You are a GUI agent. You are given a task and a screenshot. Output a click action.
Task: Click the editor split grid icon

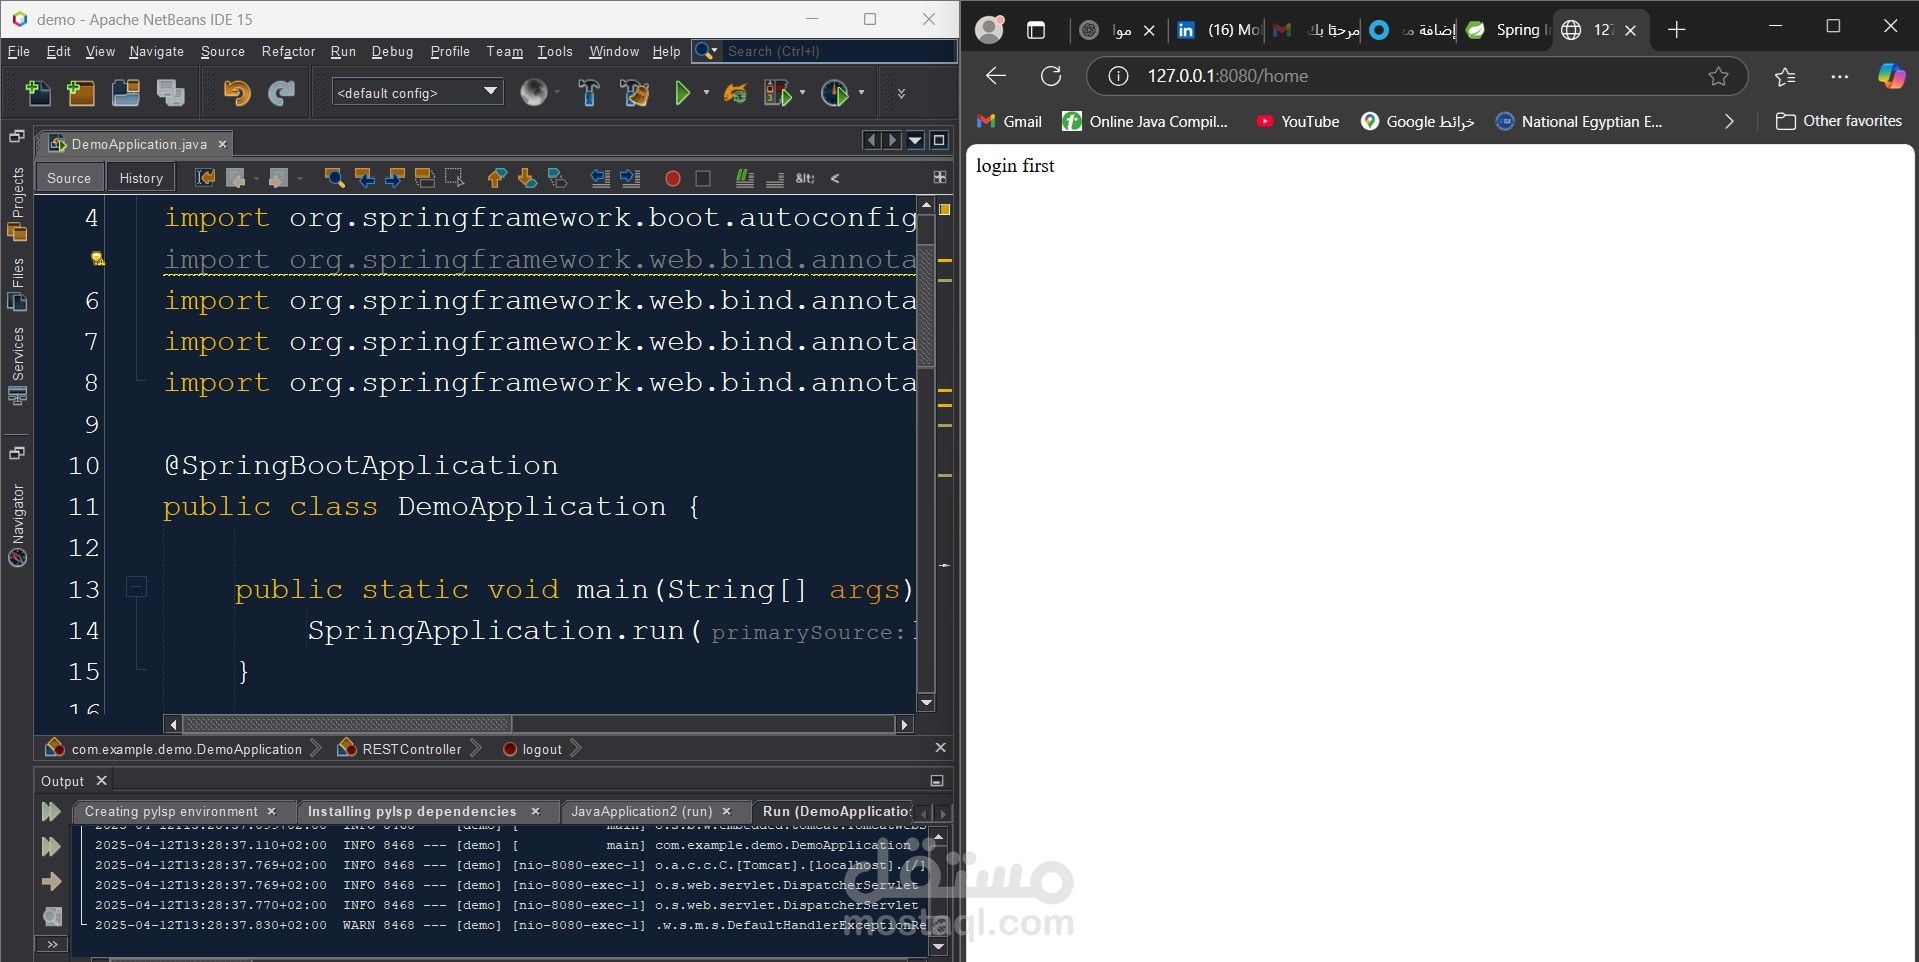940,177
